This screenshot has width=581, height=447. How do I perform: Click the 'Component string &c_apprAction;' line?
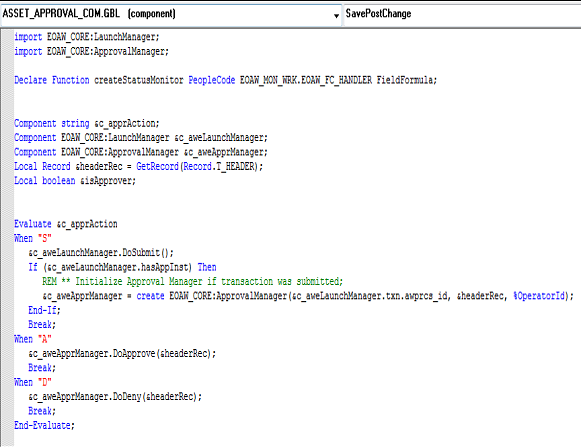(87, 123)
